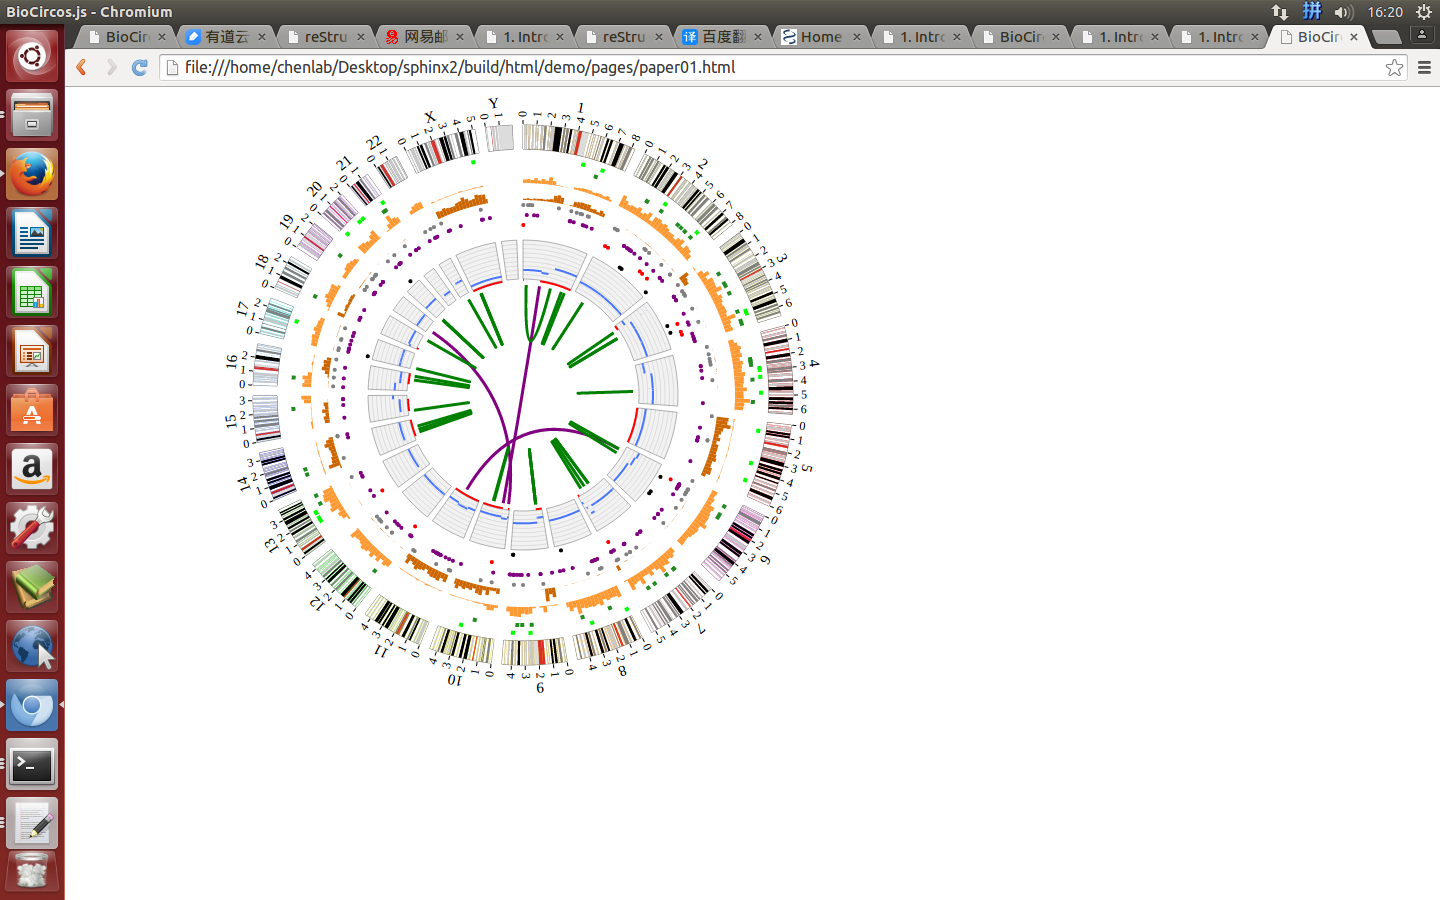Image resolution: width=1440 pixels, height=900 pixels.
Task: Open the Files manager from launcher
Action: click(32, 115)
